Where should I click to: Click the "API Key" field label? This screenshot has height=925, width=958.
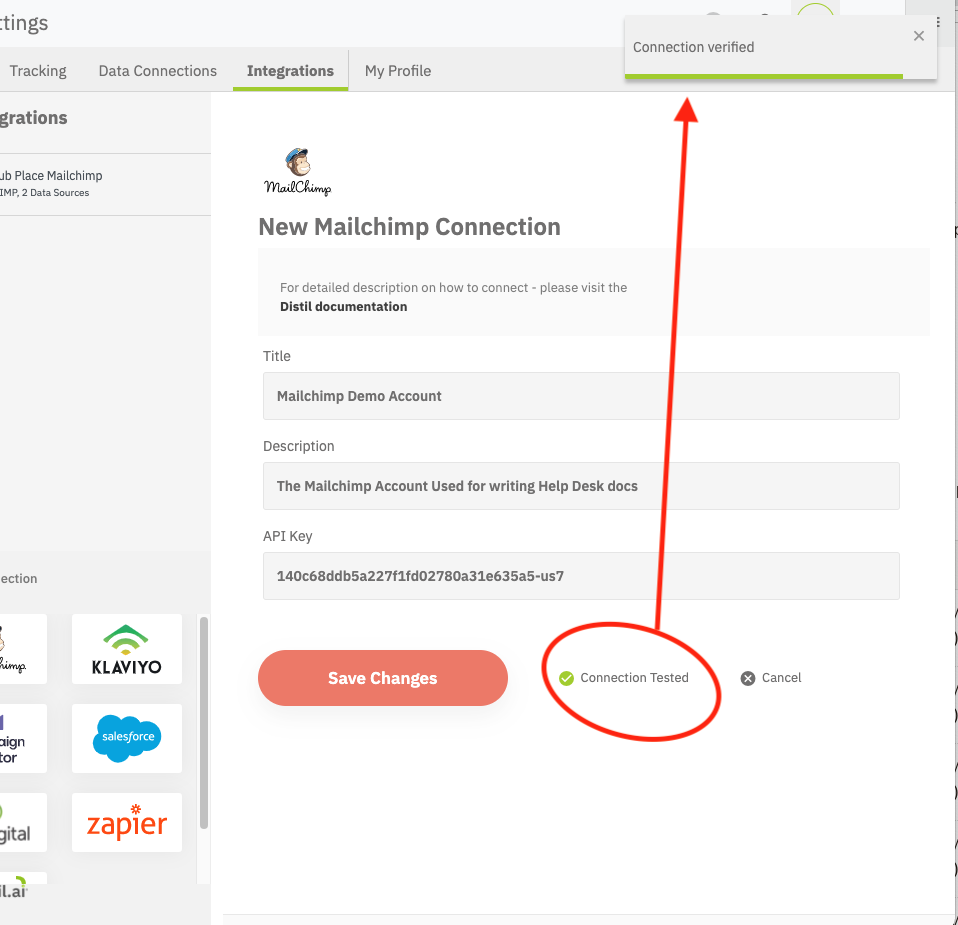(288, 536)
